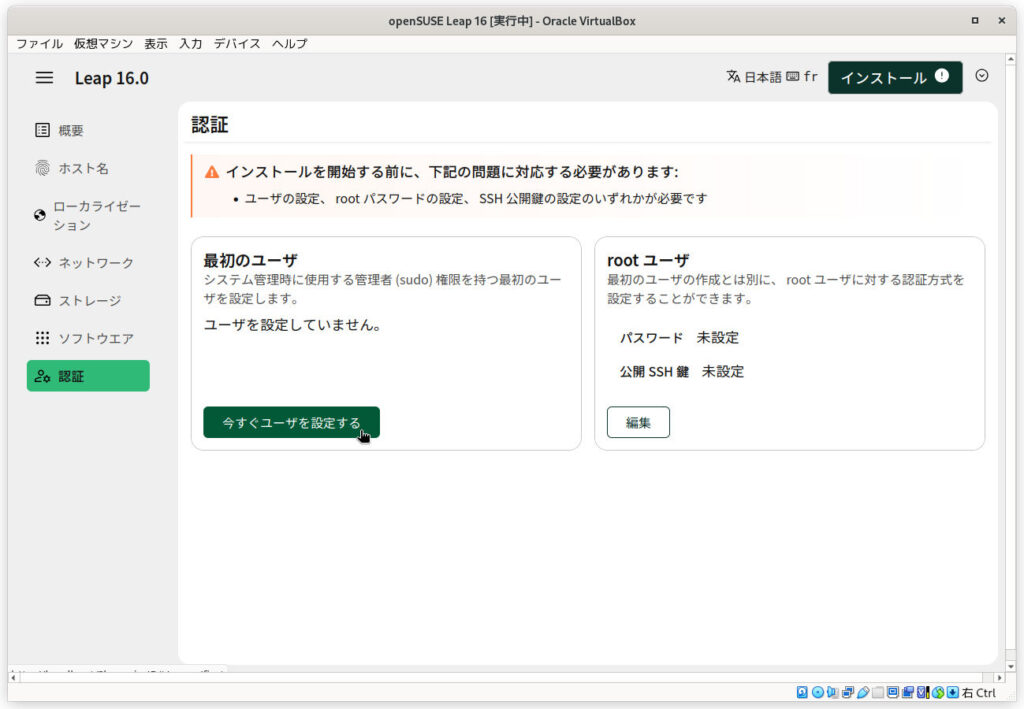Image resolution: width=1024 pixels, height=709 pixels.
Task: Click VirtualBox optical disc status icon
Action: 818,692
